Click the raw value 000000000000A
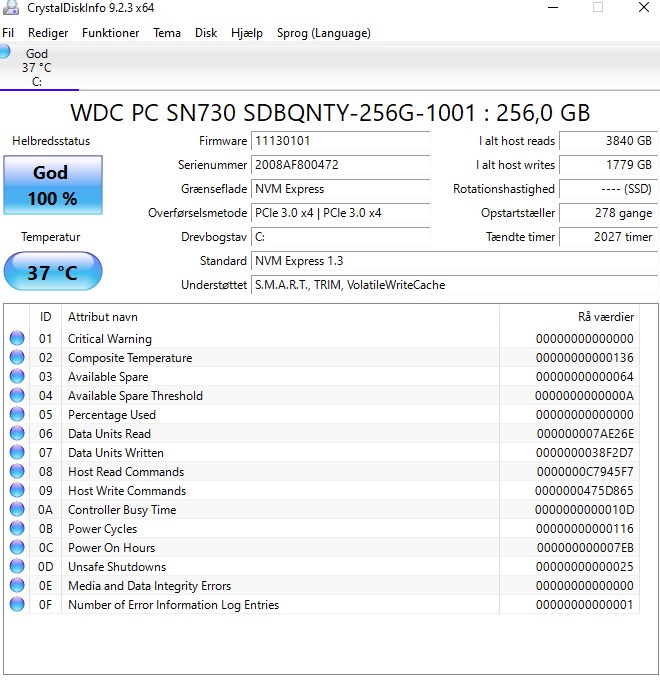This screenshot has height=681, width=660. point(584,396)
